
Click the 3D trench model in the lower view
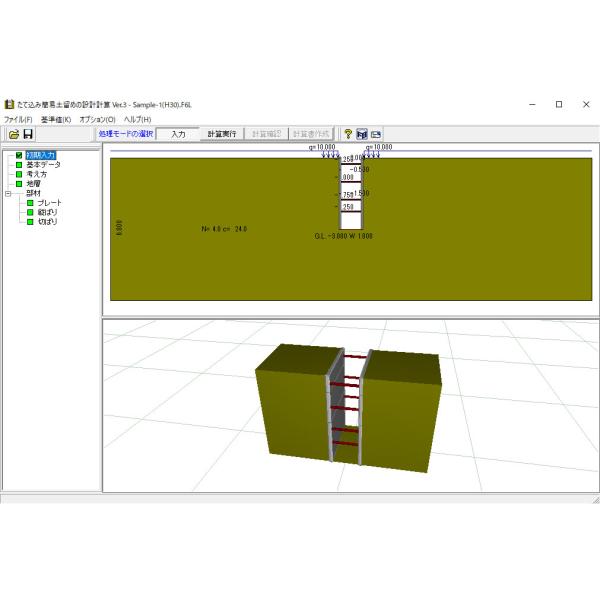[x=348, y=408]
